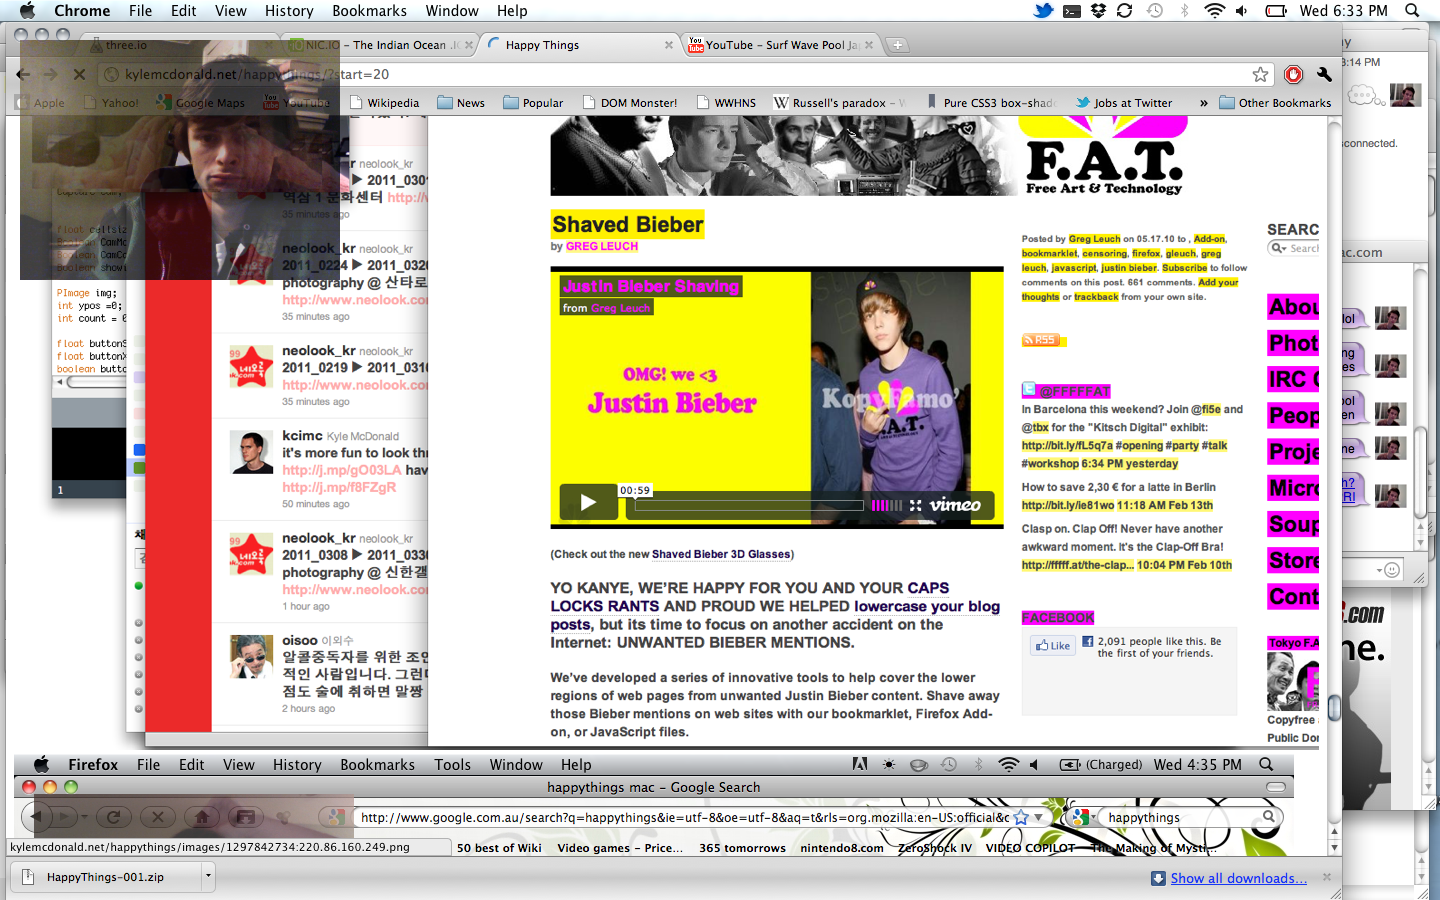The image size is (1440, 900).
Task: Click the Twitter bird menu bar icon
Action: [x=1043, y=11]
